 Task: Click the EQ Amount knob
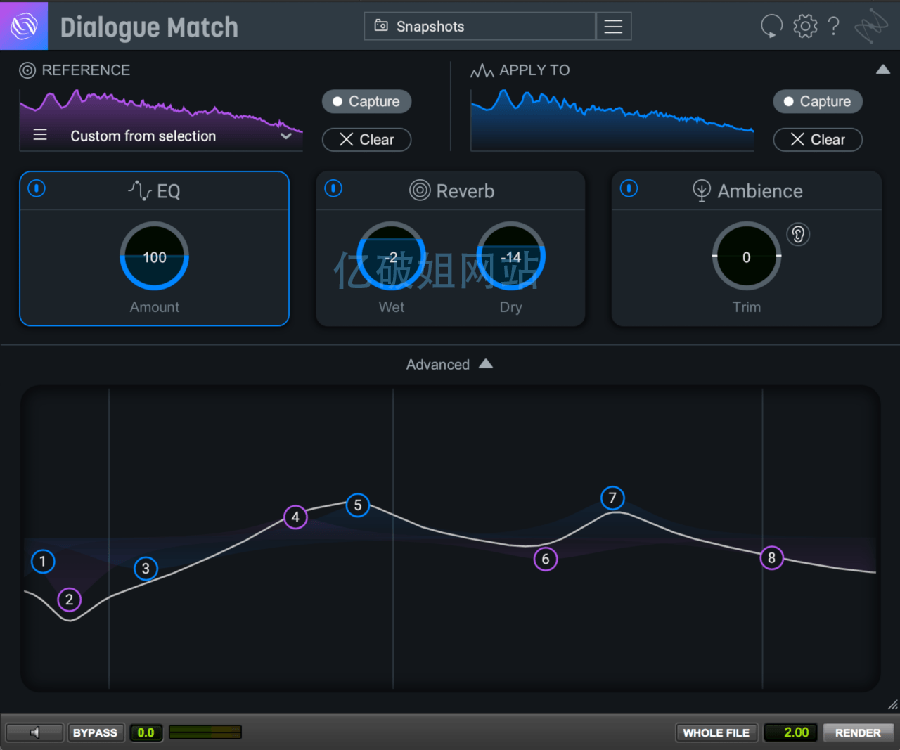coord(154,256)
